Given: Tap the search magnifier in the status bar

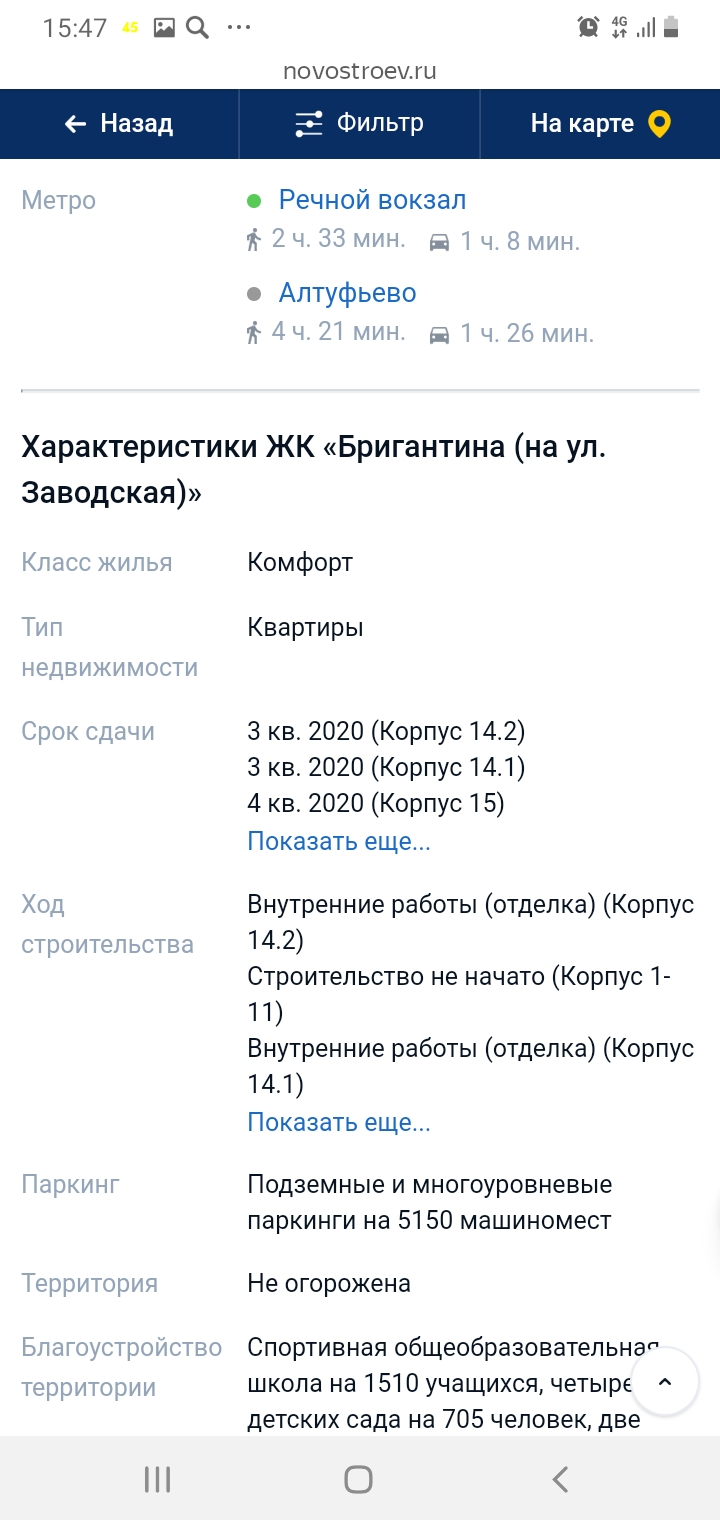Looking at the screenshot, I should point(197,28).
